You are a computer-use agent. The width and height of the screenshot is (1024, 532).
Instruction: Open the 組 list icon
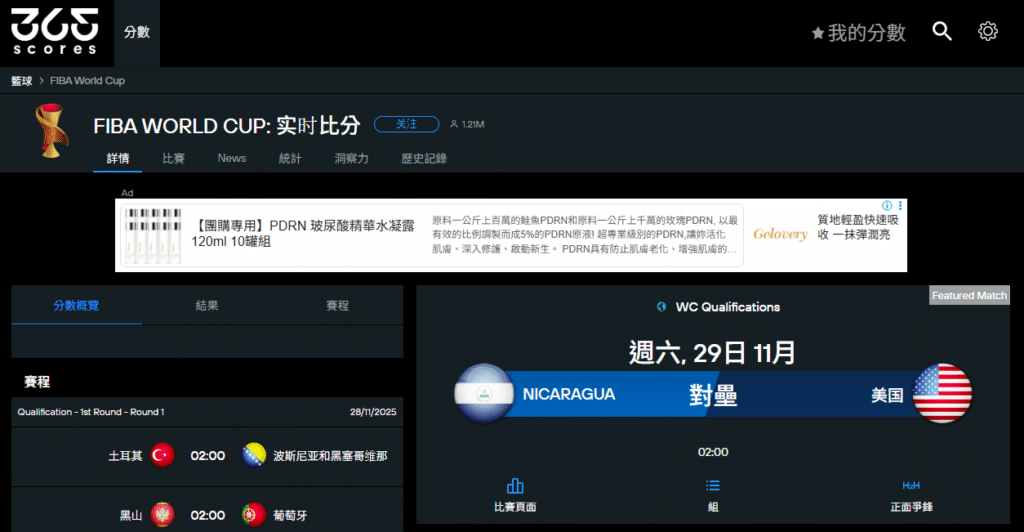(x=713, y=487)
